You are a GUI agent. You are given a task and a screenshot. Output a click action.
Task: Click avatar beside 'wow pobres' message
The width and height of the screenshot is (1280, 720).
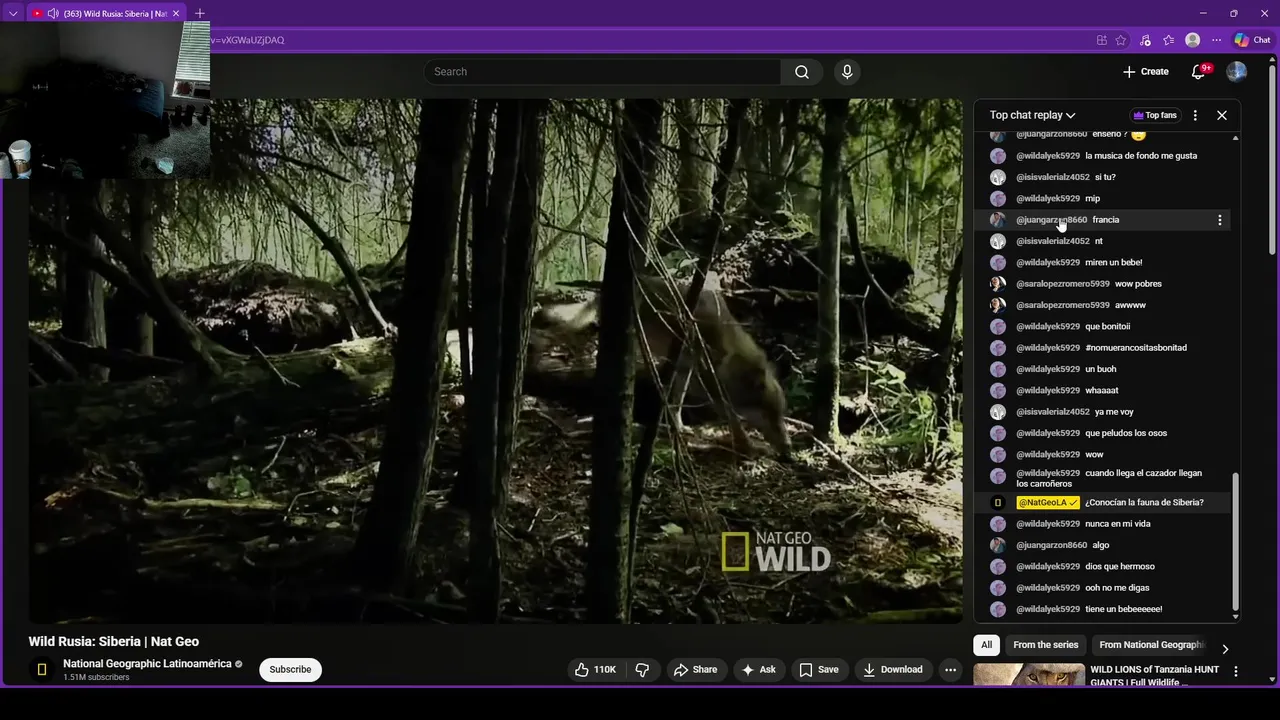[x=998, y=284]
